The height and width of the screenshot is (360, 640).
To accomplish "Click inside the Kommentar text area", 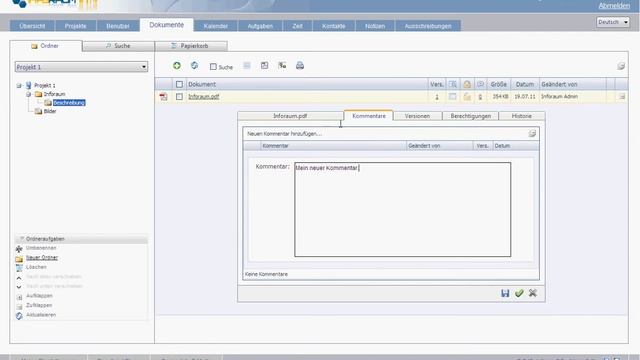I will point(402,209).
